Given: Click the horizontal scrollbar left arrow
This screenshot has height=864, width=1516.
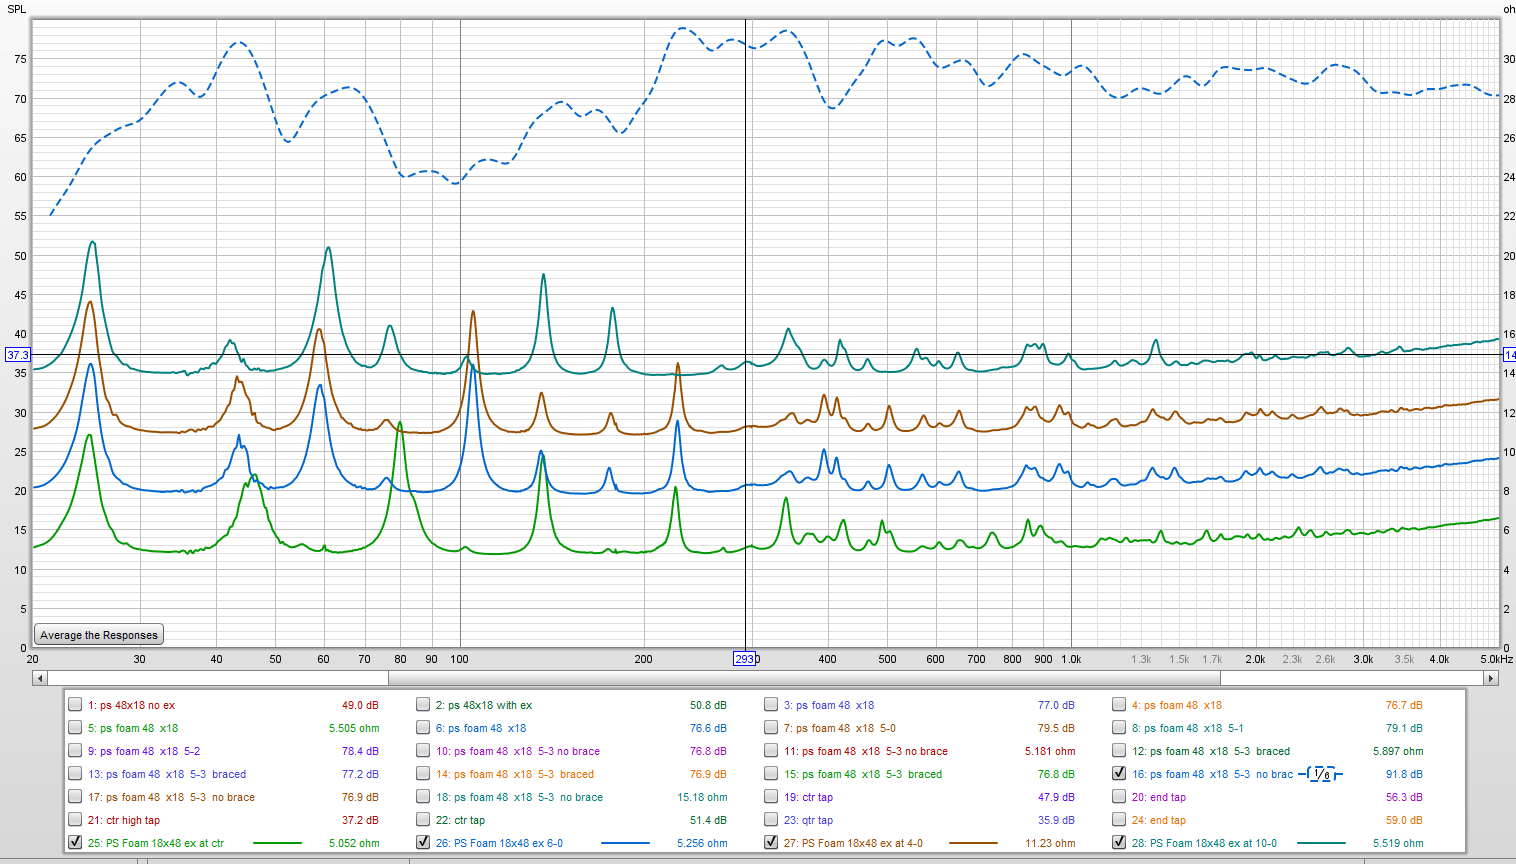Looking at the screenshot, I should click(x=40, y=678).
